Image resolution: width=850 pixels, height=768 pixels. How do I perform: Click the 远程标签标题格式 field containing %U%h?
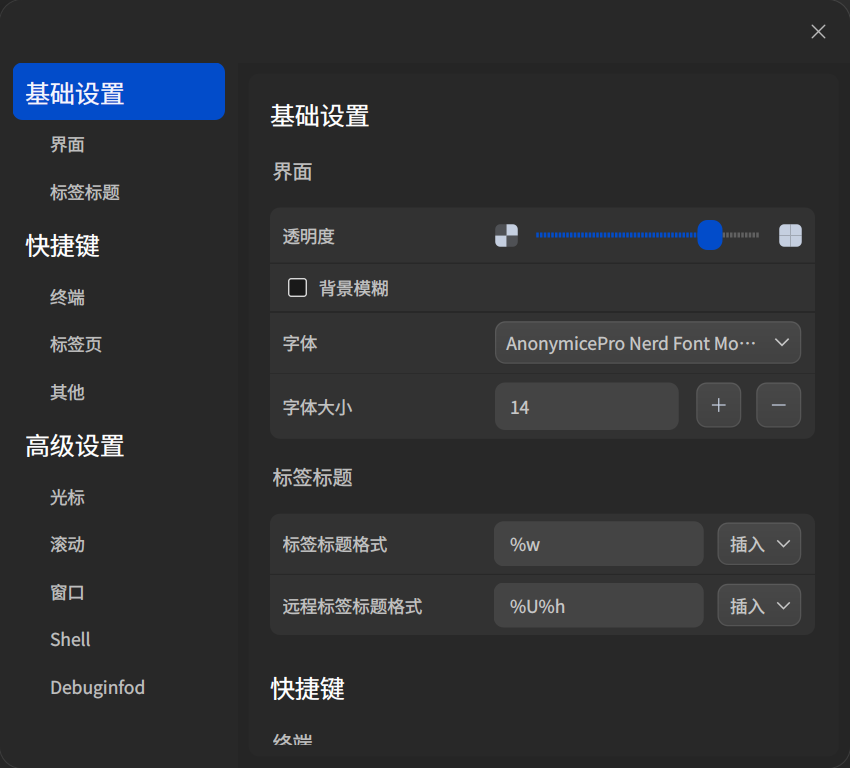tap(598, 605)
